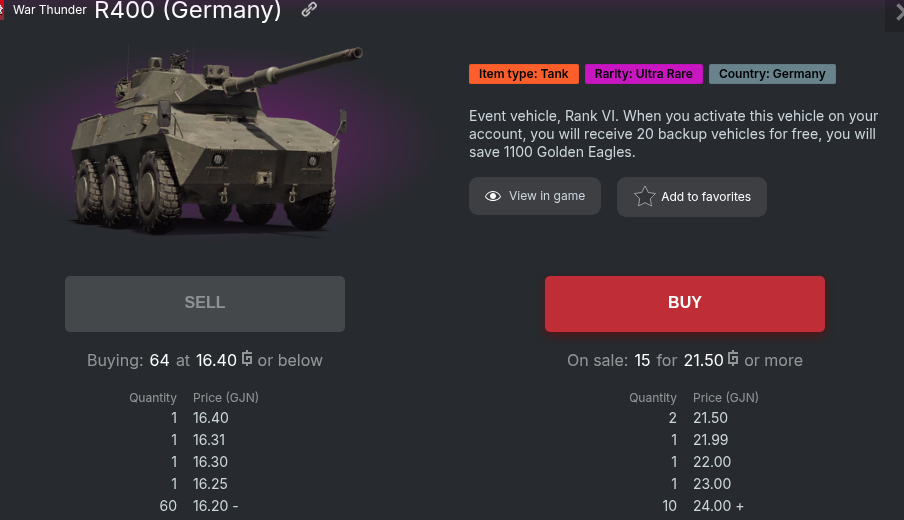904x520 pixels.
Task: Expand sell orders at the 24.00 row
Action: point(740,507)
